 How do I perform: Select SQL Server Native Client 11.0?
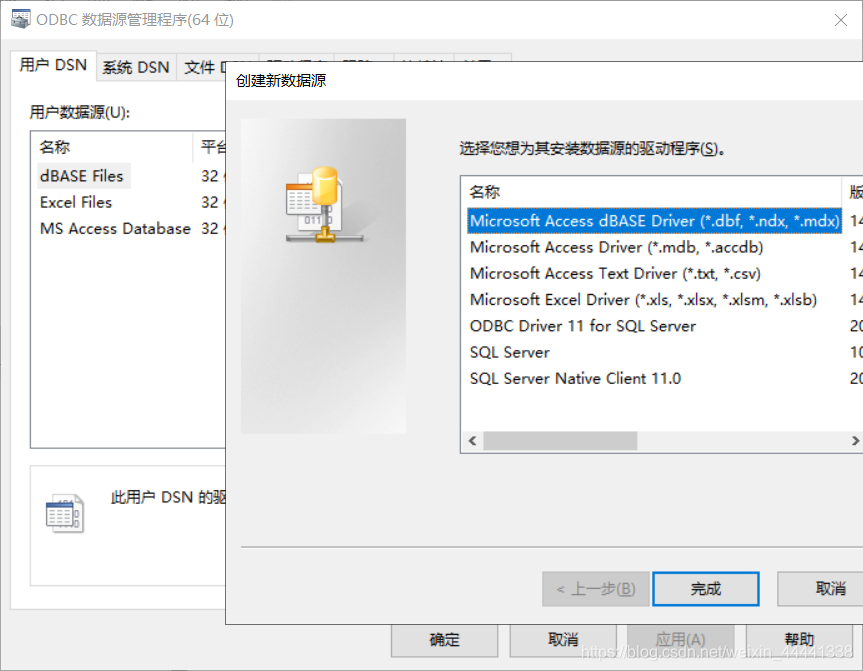(575, 379)
